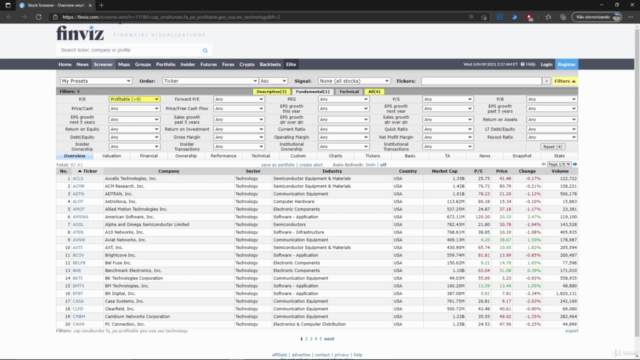Click the Register button

pos(566,64)
